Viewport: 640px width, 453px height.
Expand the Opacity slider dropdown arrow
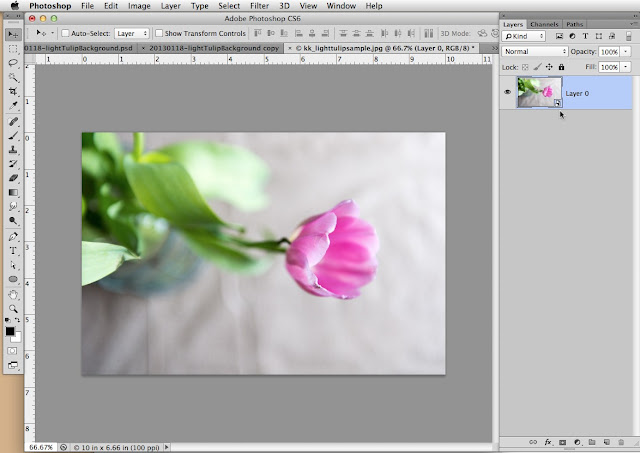pyautogui.click(x=627, y=51)
